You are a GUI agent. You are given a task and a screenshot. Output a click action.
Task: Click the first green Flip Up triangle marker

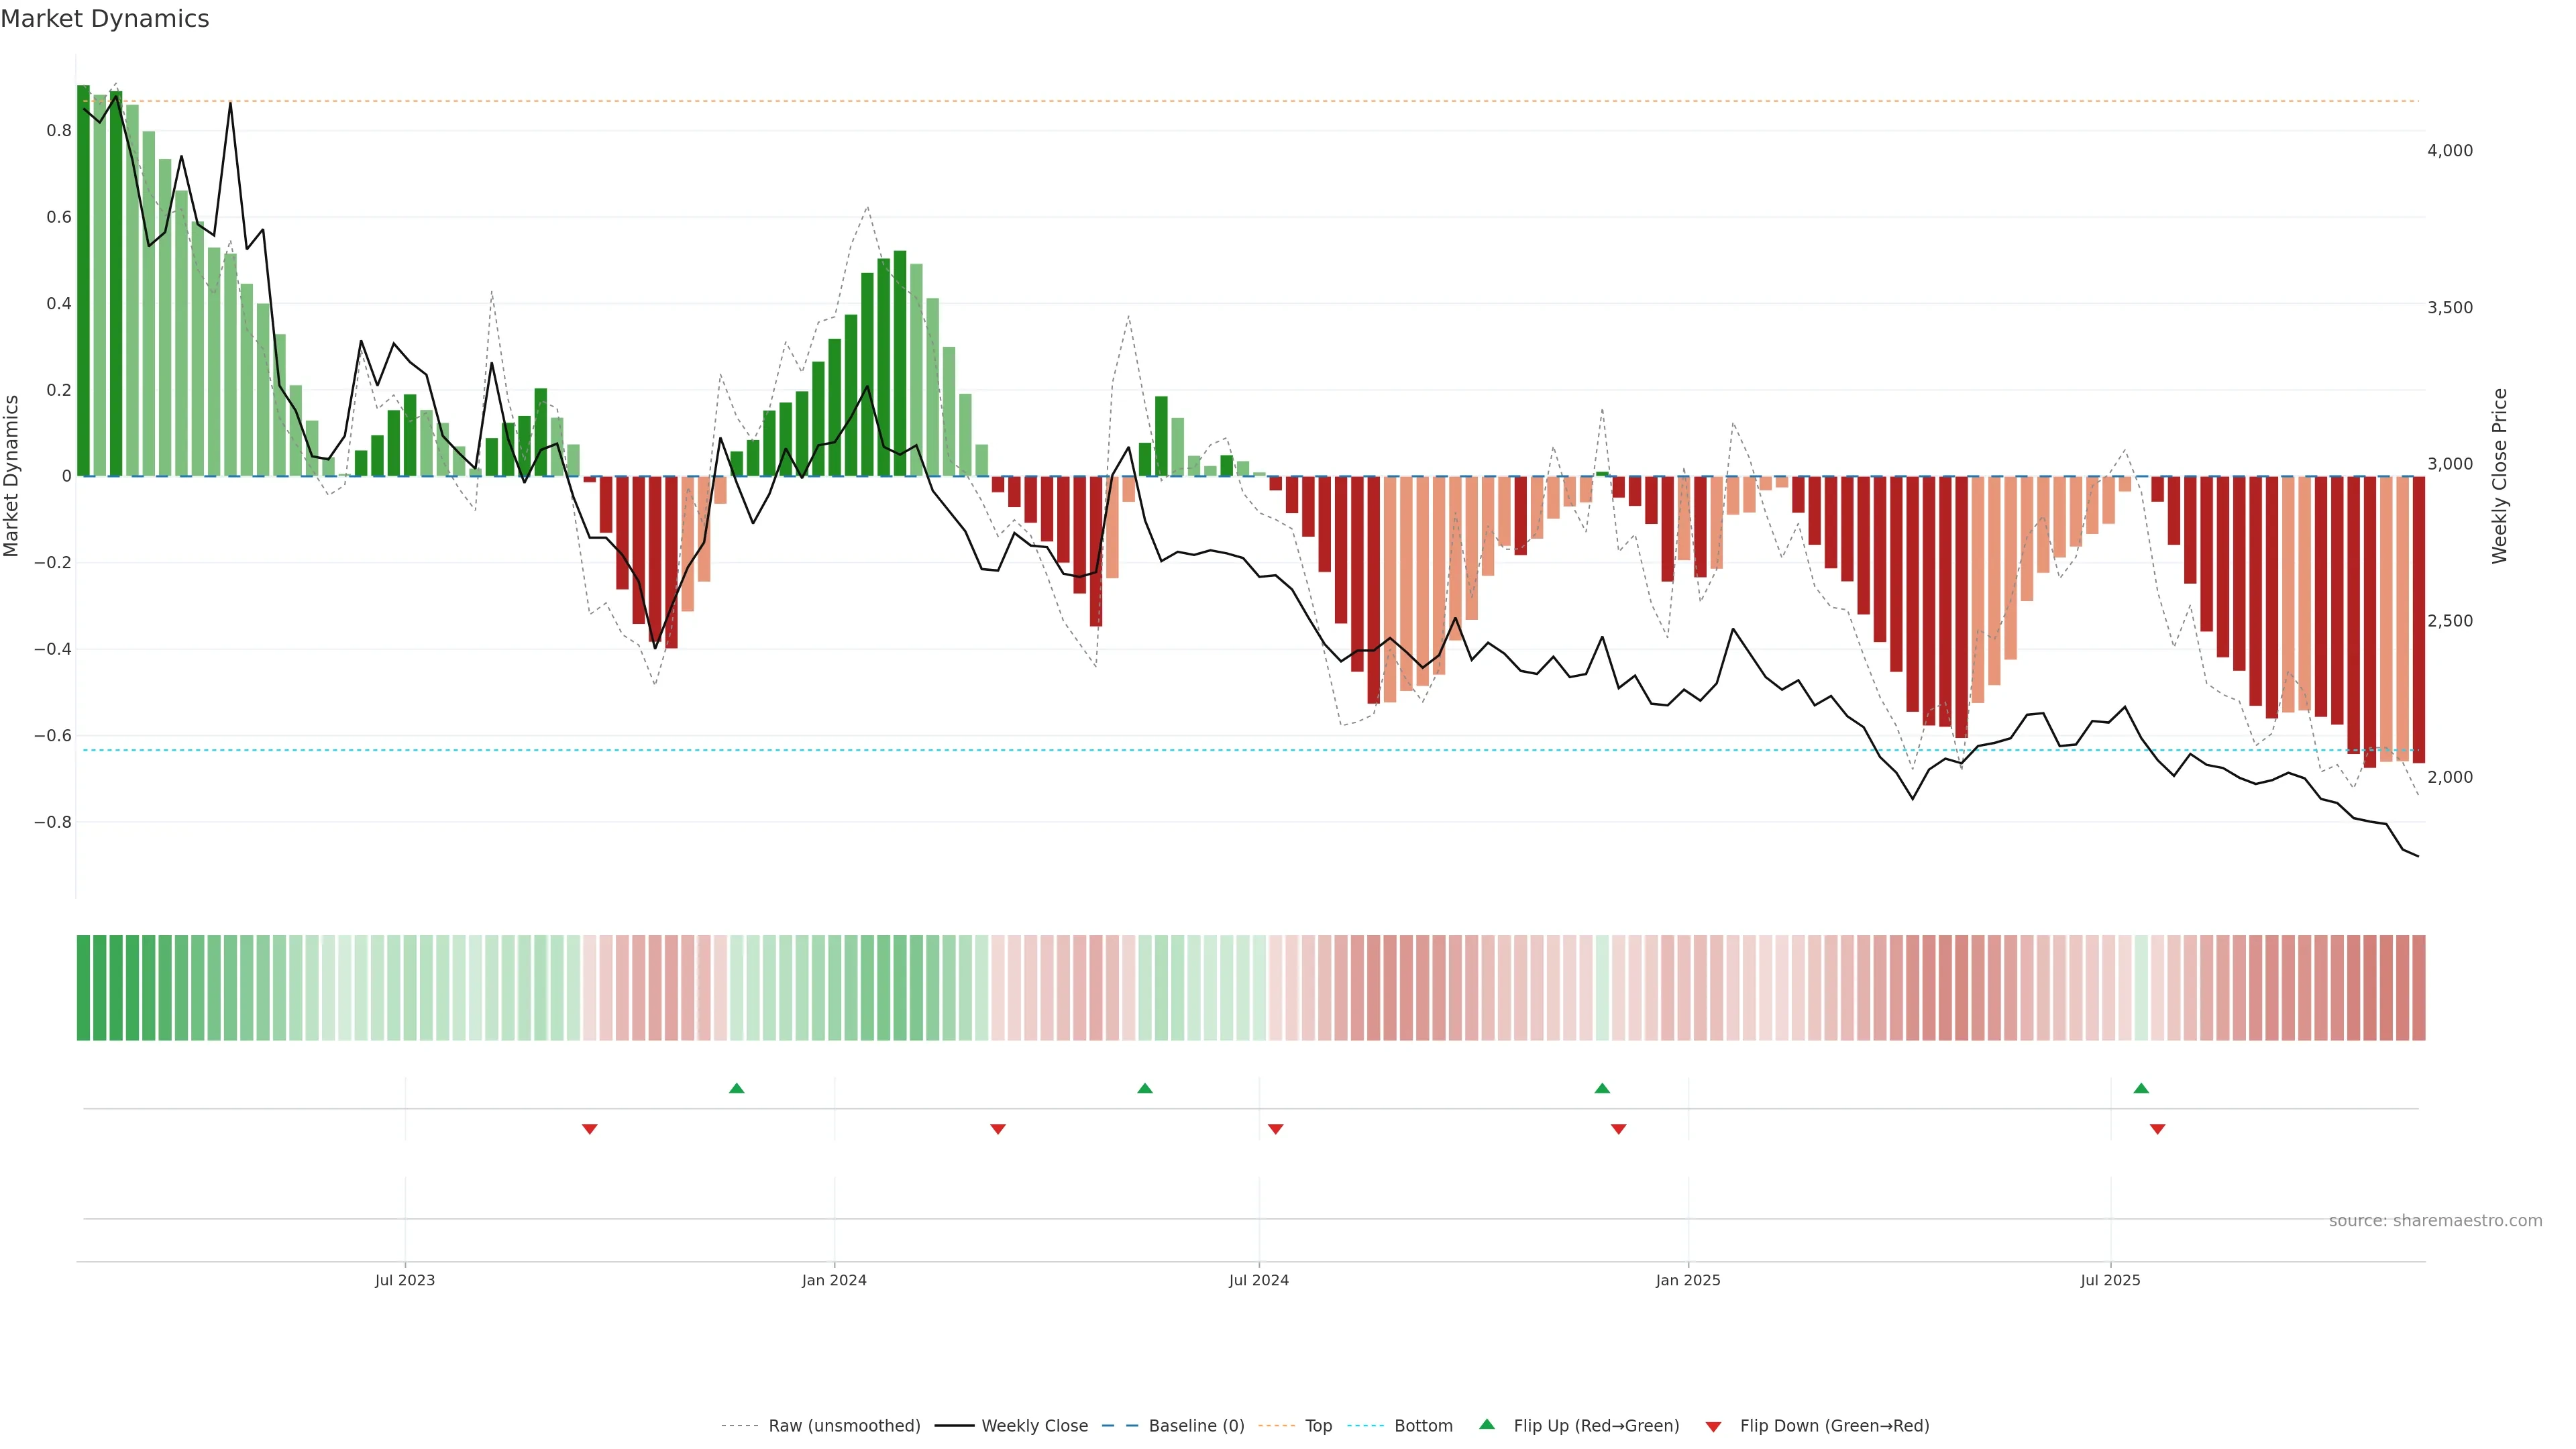[x=737, y=1088]
